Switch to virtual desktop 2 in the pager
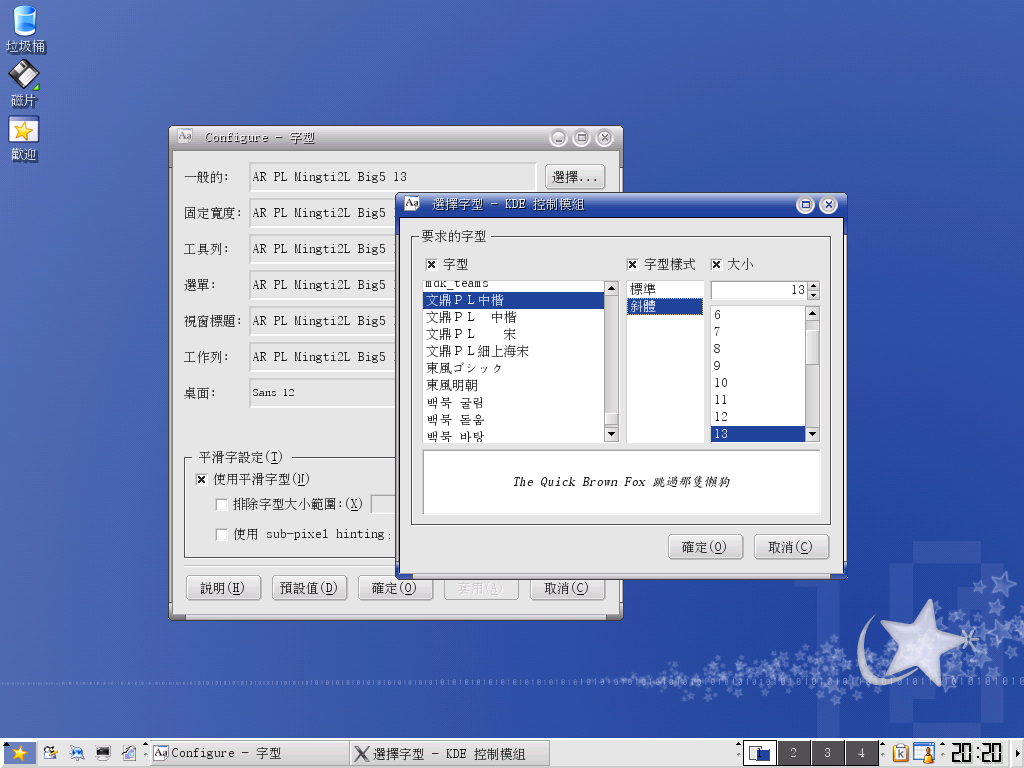Viewport: 1024px width, 768px height. point(793,753)
